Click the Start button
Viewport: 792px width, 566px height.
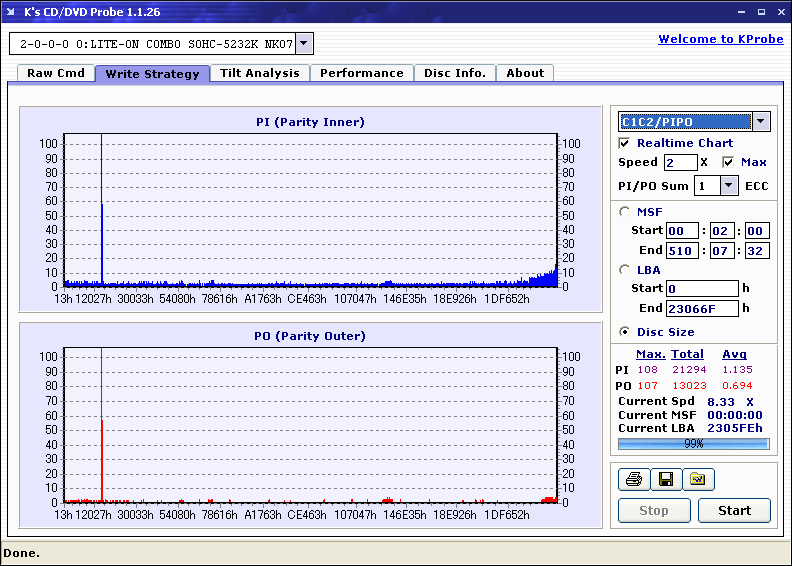coord(734,510)
